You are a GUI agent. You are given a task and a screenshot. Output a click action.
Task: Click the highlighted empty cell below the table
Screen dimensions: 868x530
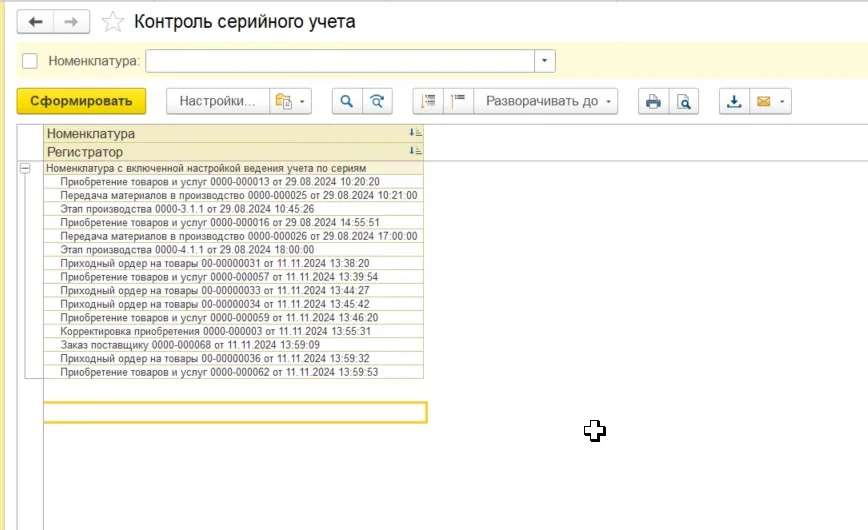pyautogui.click(x=235, y=413)
